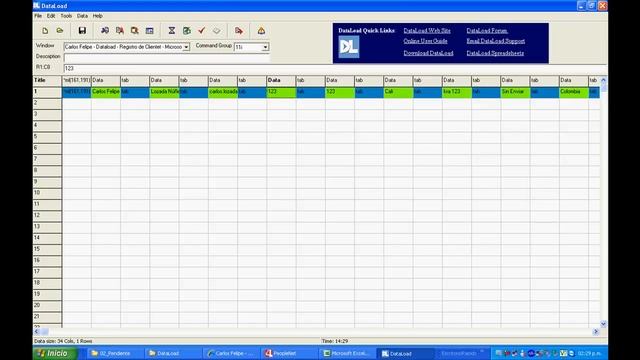
Task: Select row header 12
Action: 47,216
